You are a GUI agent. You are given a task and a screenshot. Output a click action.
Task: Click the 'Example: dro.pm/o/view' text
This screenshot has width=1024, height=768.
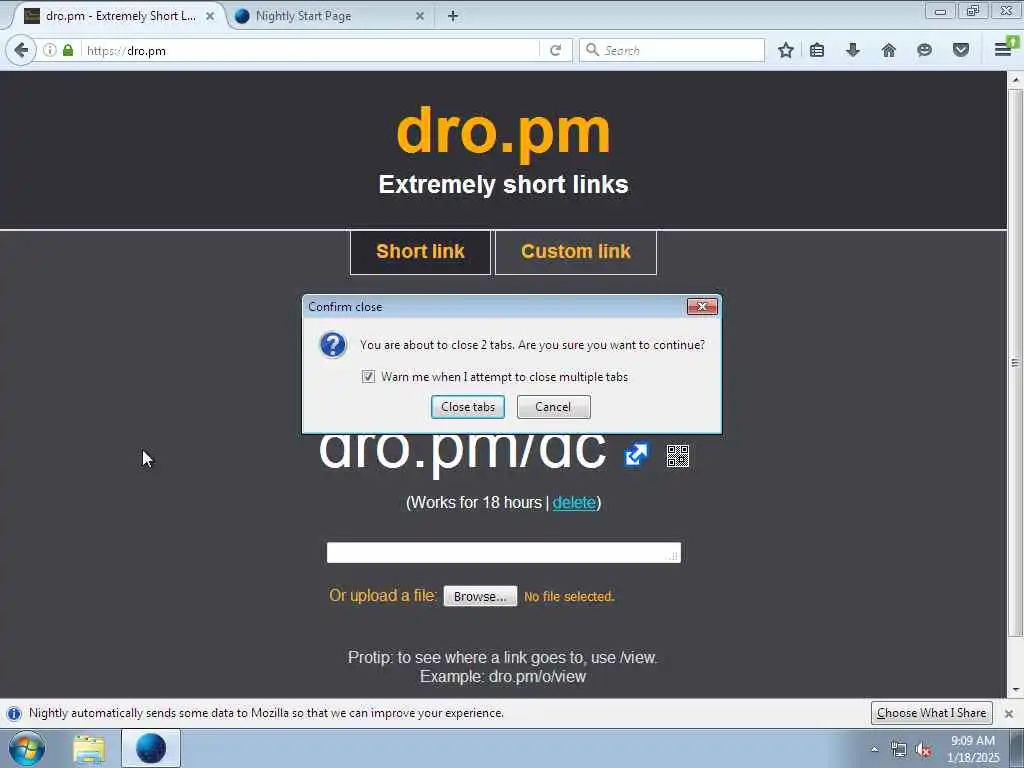pyautogui.click(x=503, y=677)
